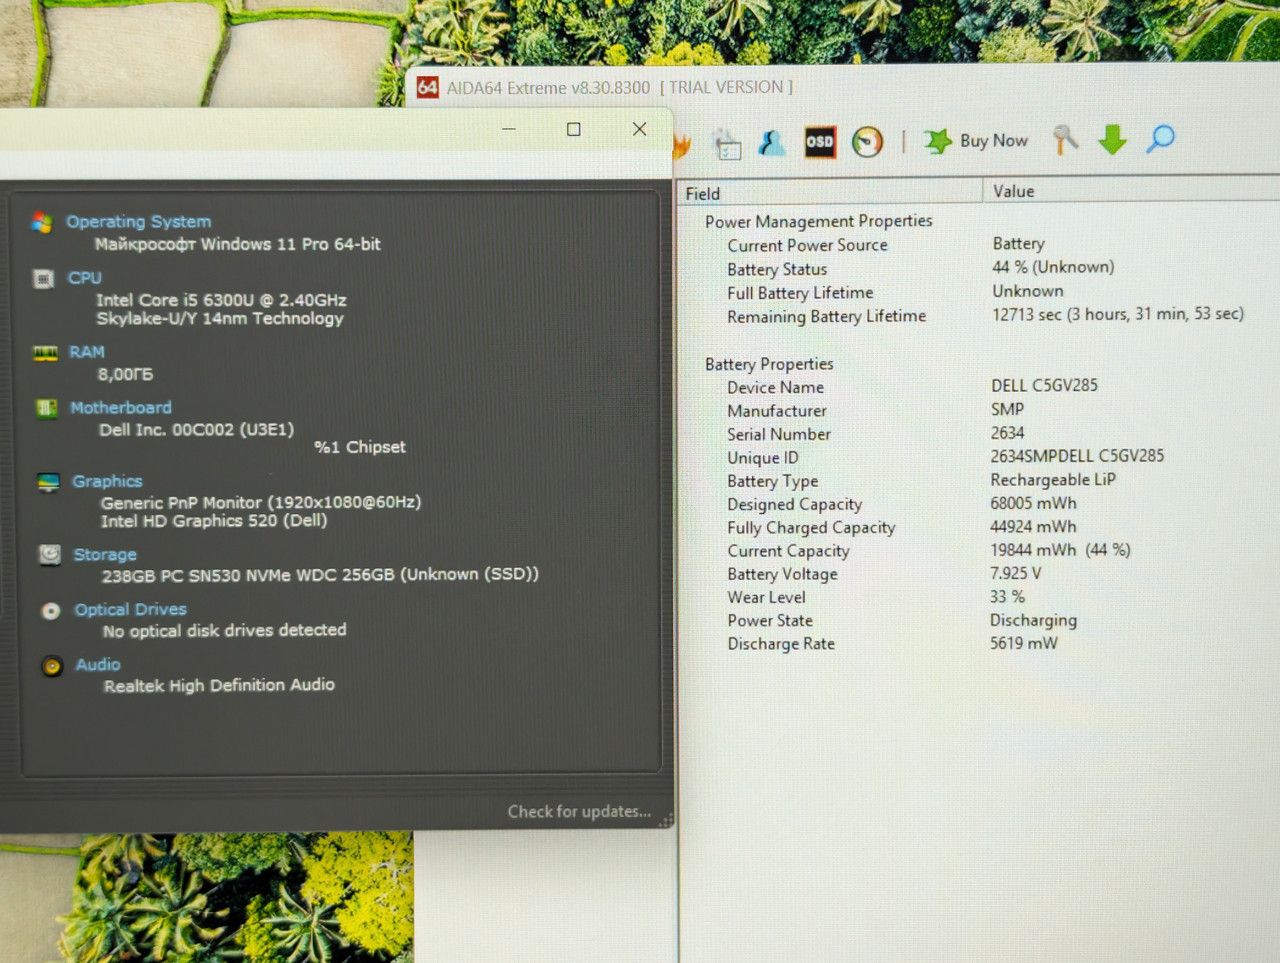This screenshot has width=1280, height=963.
Task: Click the user silhouette toolbar icon
Action: point(771,143)
